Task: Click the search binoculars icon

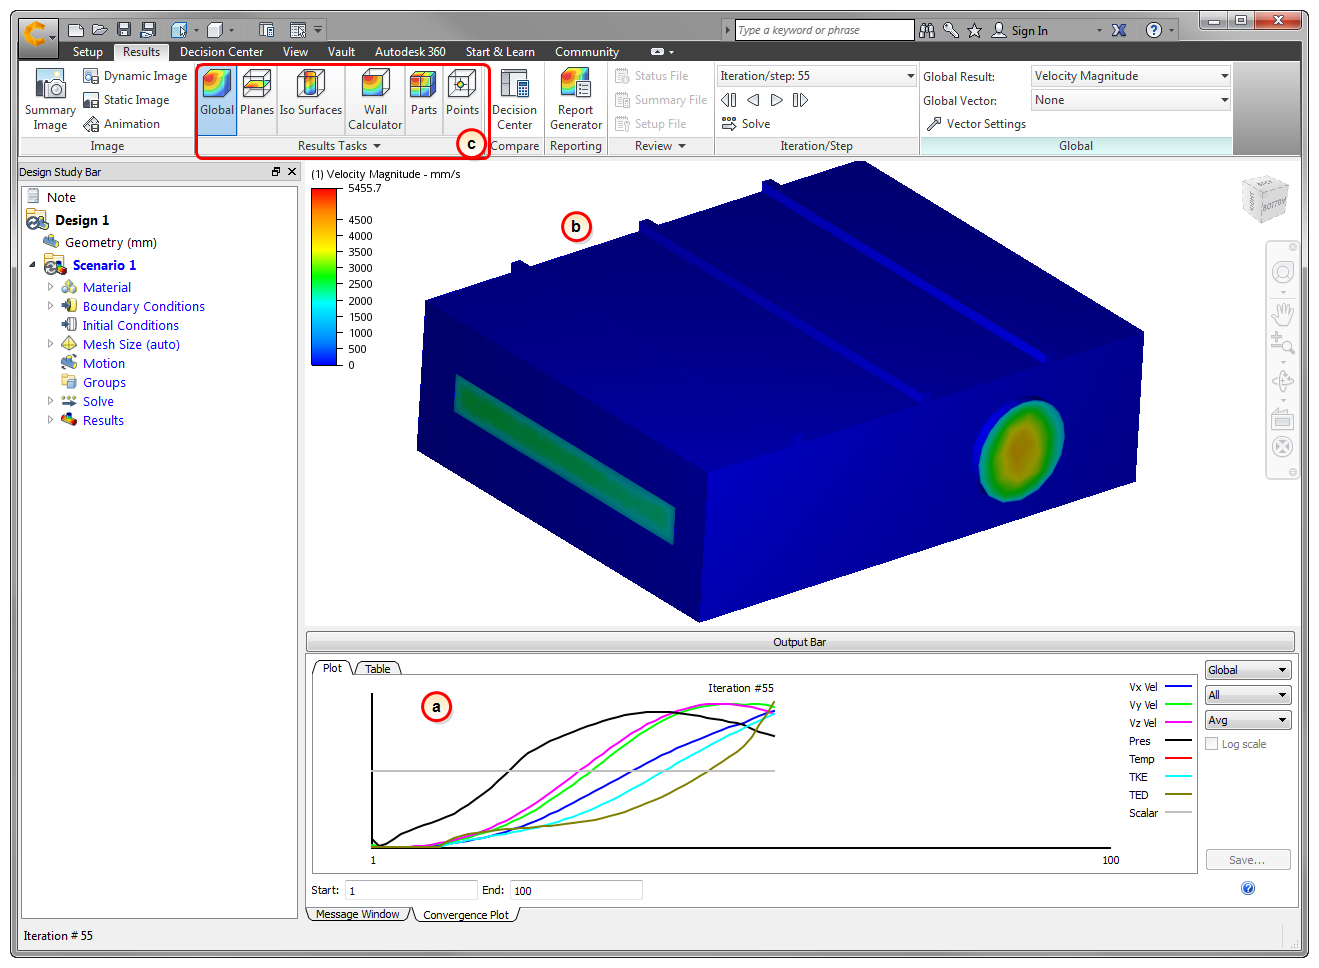Action: (927, 31)
